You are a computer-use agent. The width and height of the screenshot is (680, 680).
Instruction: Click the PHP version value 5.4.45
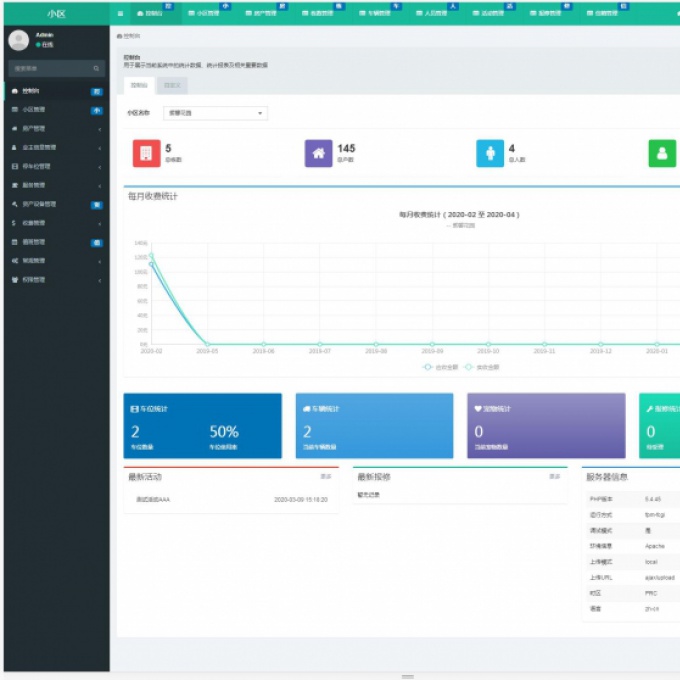pyautogui.click(x=653, y=499)
